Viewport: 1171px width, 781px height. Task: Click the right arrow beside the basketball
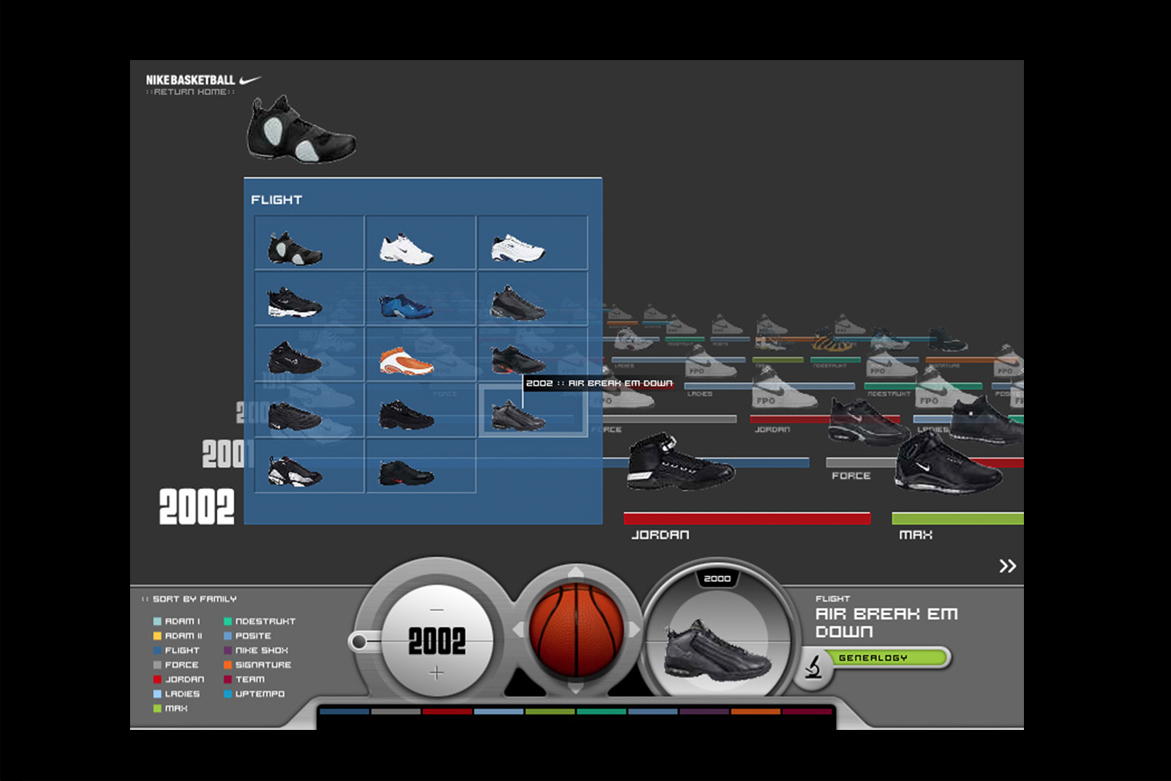coord(634,630)
